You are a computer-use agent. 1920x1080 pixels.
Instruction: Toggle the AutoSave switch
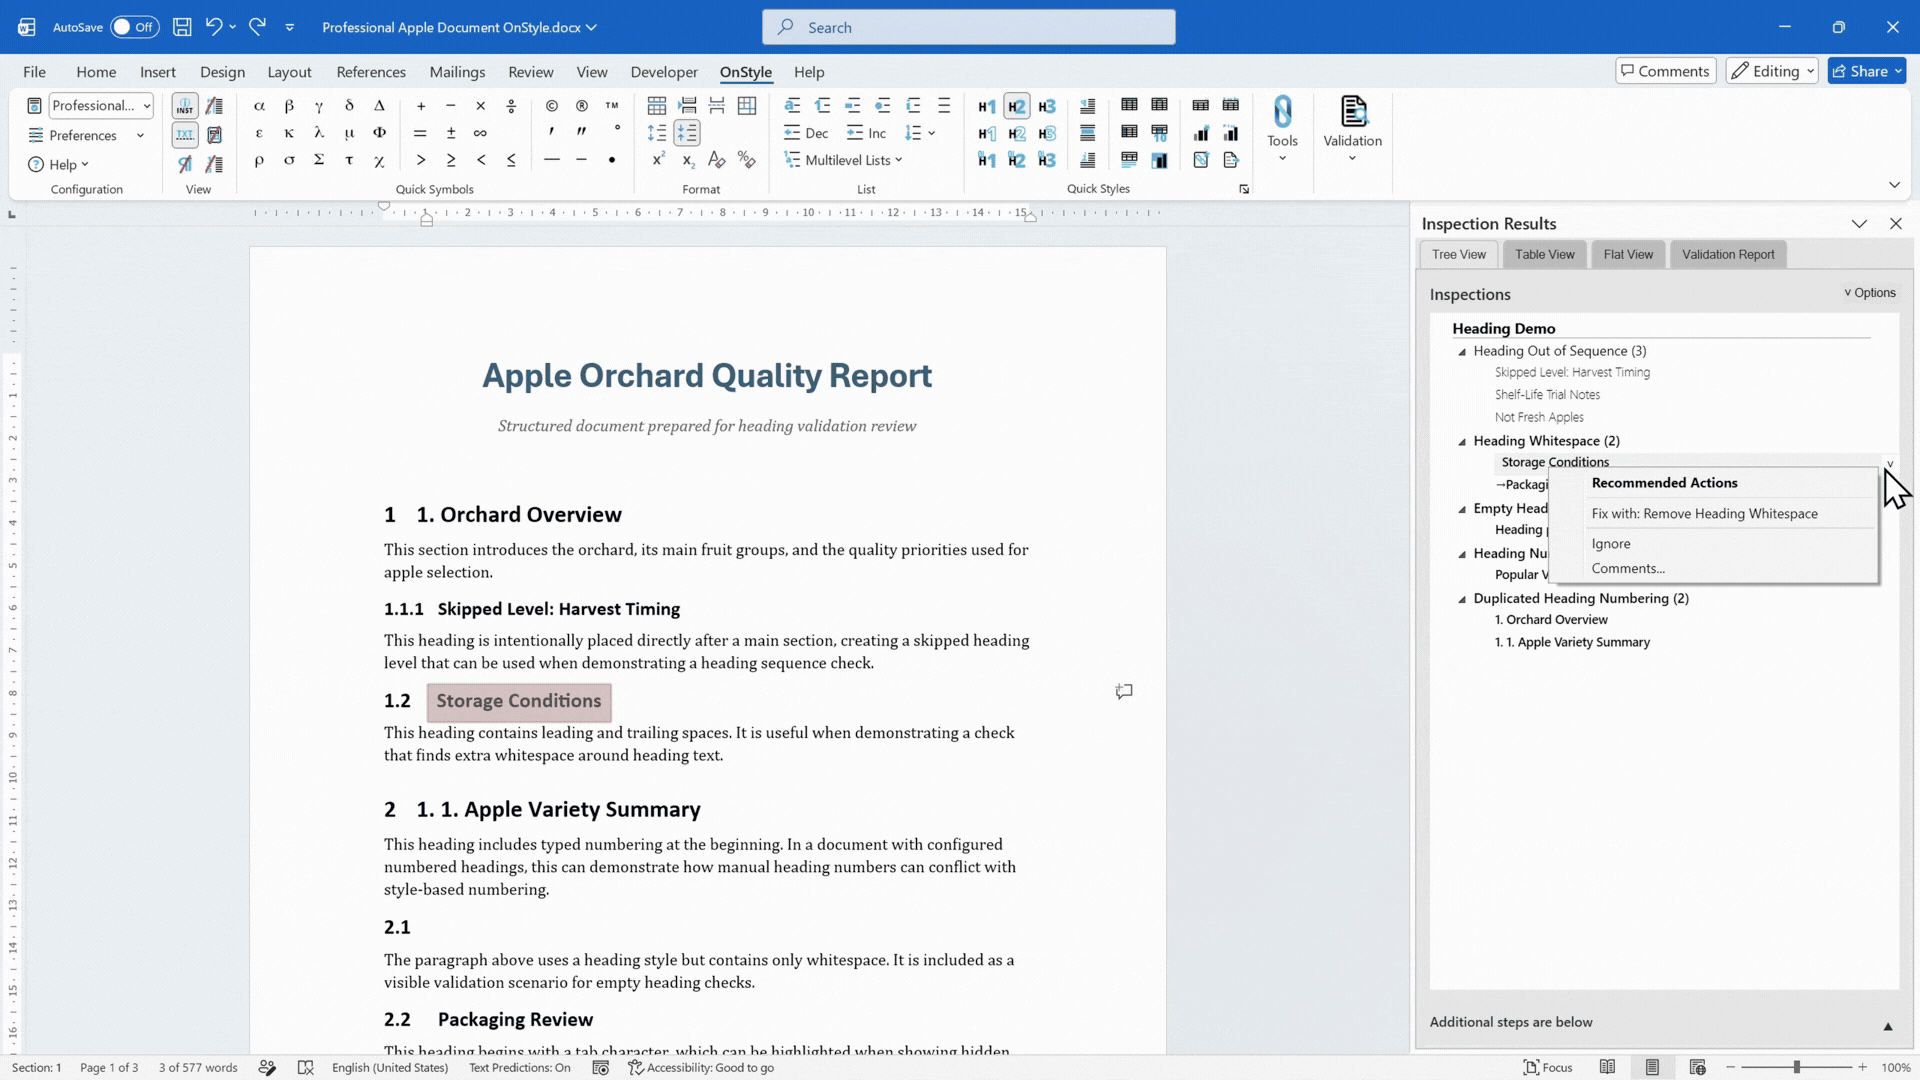(134, 27)
